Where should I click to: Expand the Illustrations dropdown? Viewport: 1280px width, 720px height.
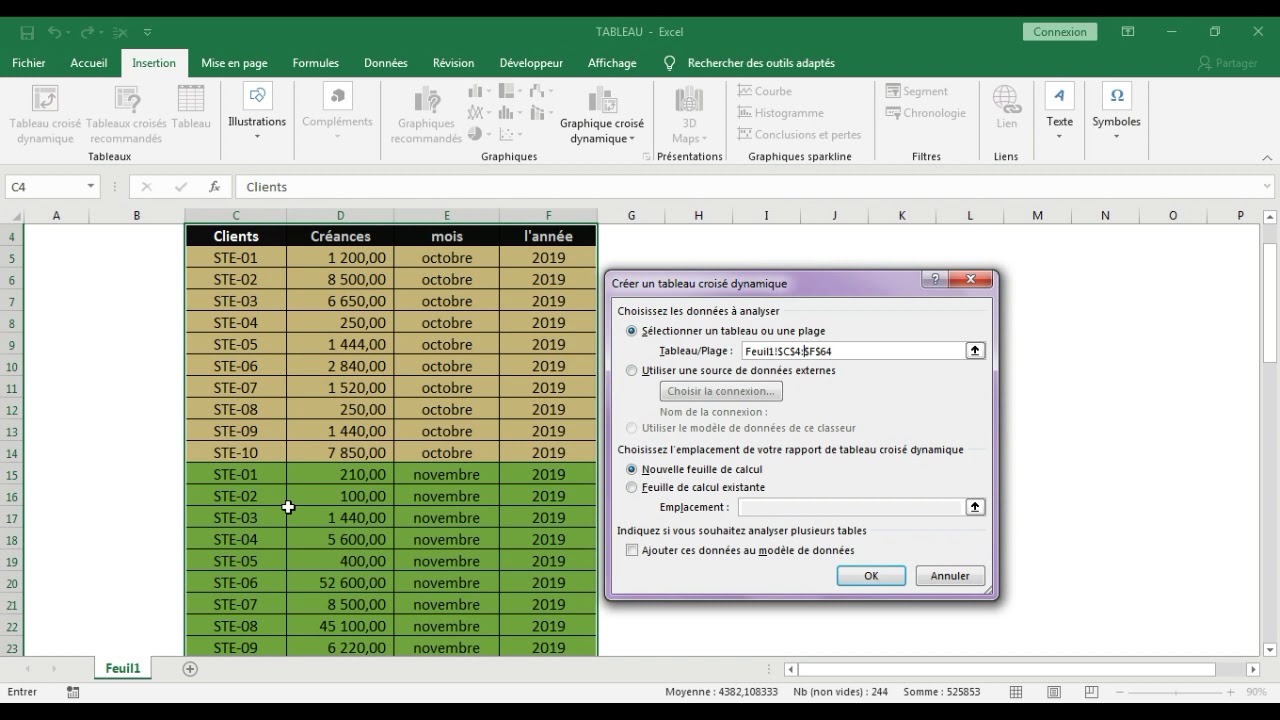(257, 135)
